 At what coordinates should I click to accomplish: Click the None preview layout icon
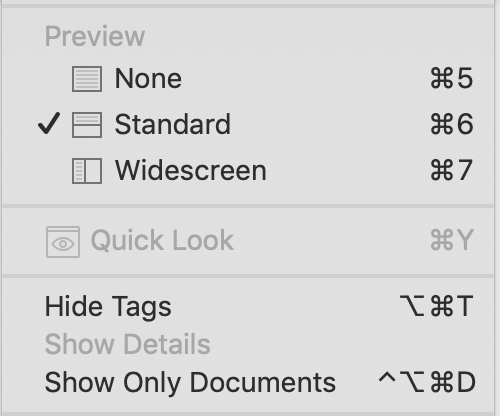[87, 79]
